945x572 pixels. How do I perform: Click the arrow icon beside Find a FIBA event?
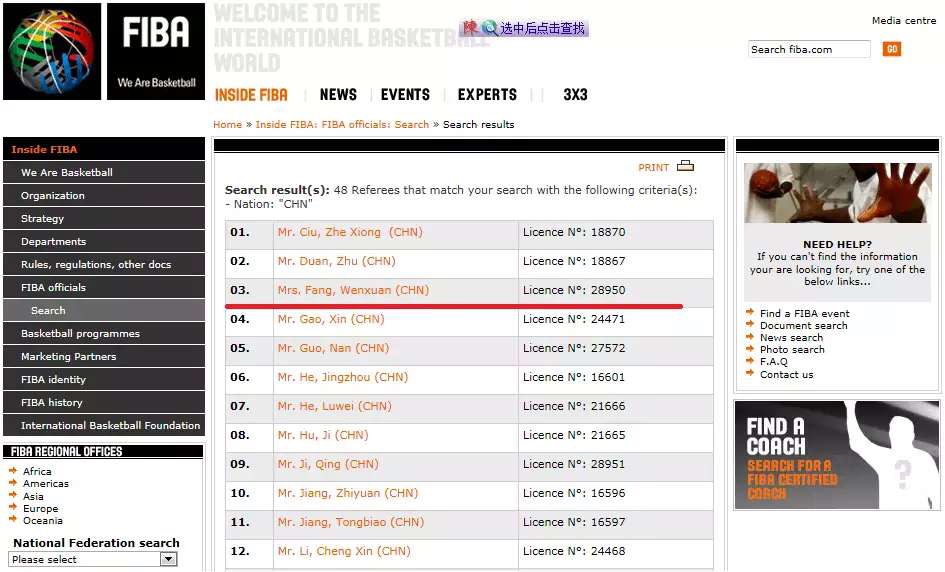click(x=750, y=313)
